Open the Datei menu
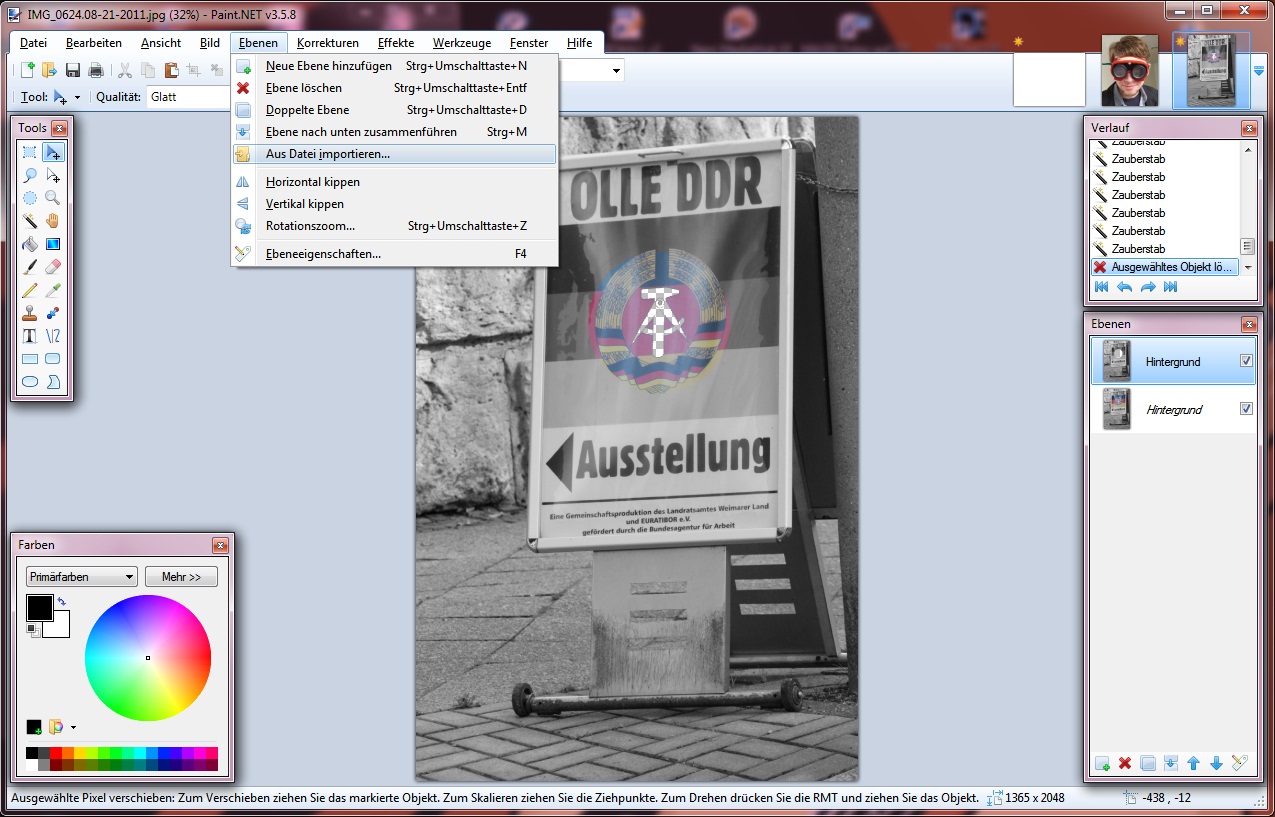The height and width of the screenshot is (817, 1275). 33,43
